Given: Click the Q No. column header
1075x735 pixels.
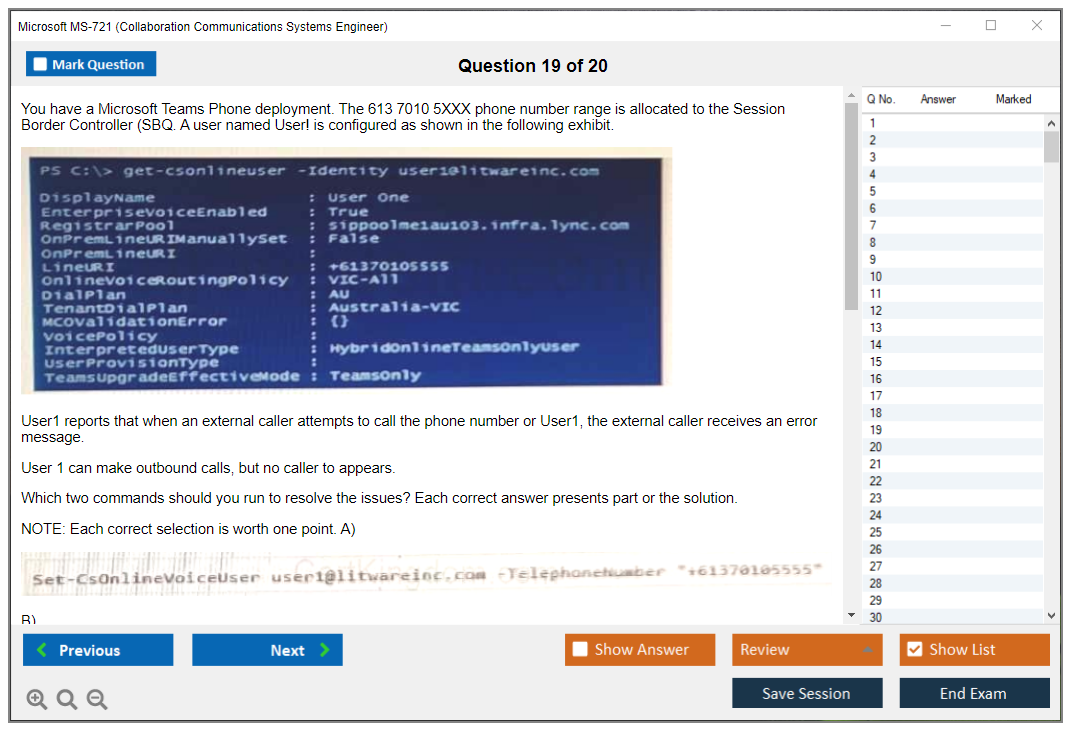Looking at the screenshot, I should pyautogui.click(x=881, y=99).
